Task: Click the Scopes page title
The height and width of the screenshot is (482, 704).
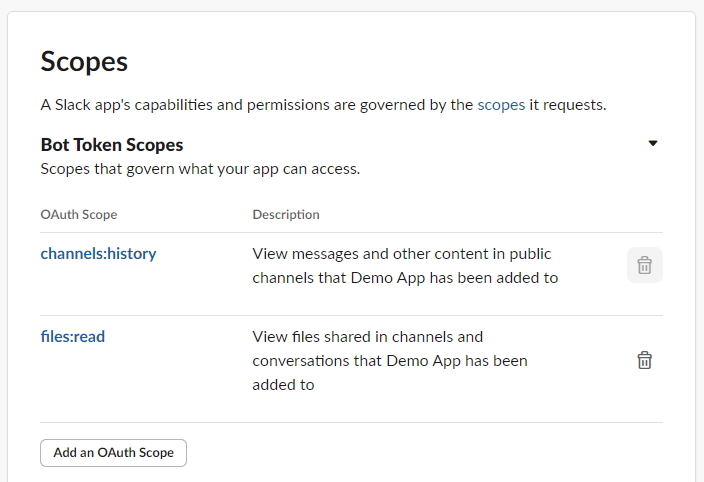Action: pos(84,61)
